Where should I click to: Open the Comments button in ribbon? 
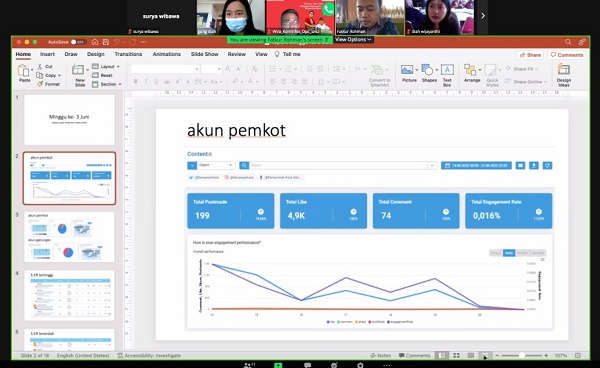click(567, 55)
